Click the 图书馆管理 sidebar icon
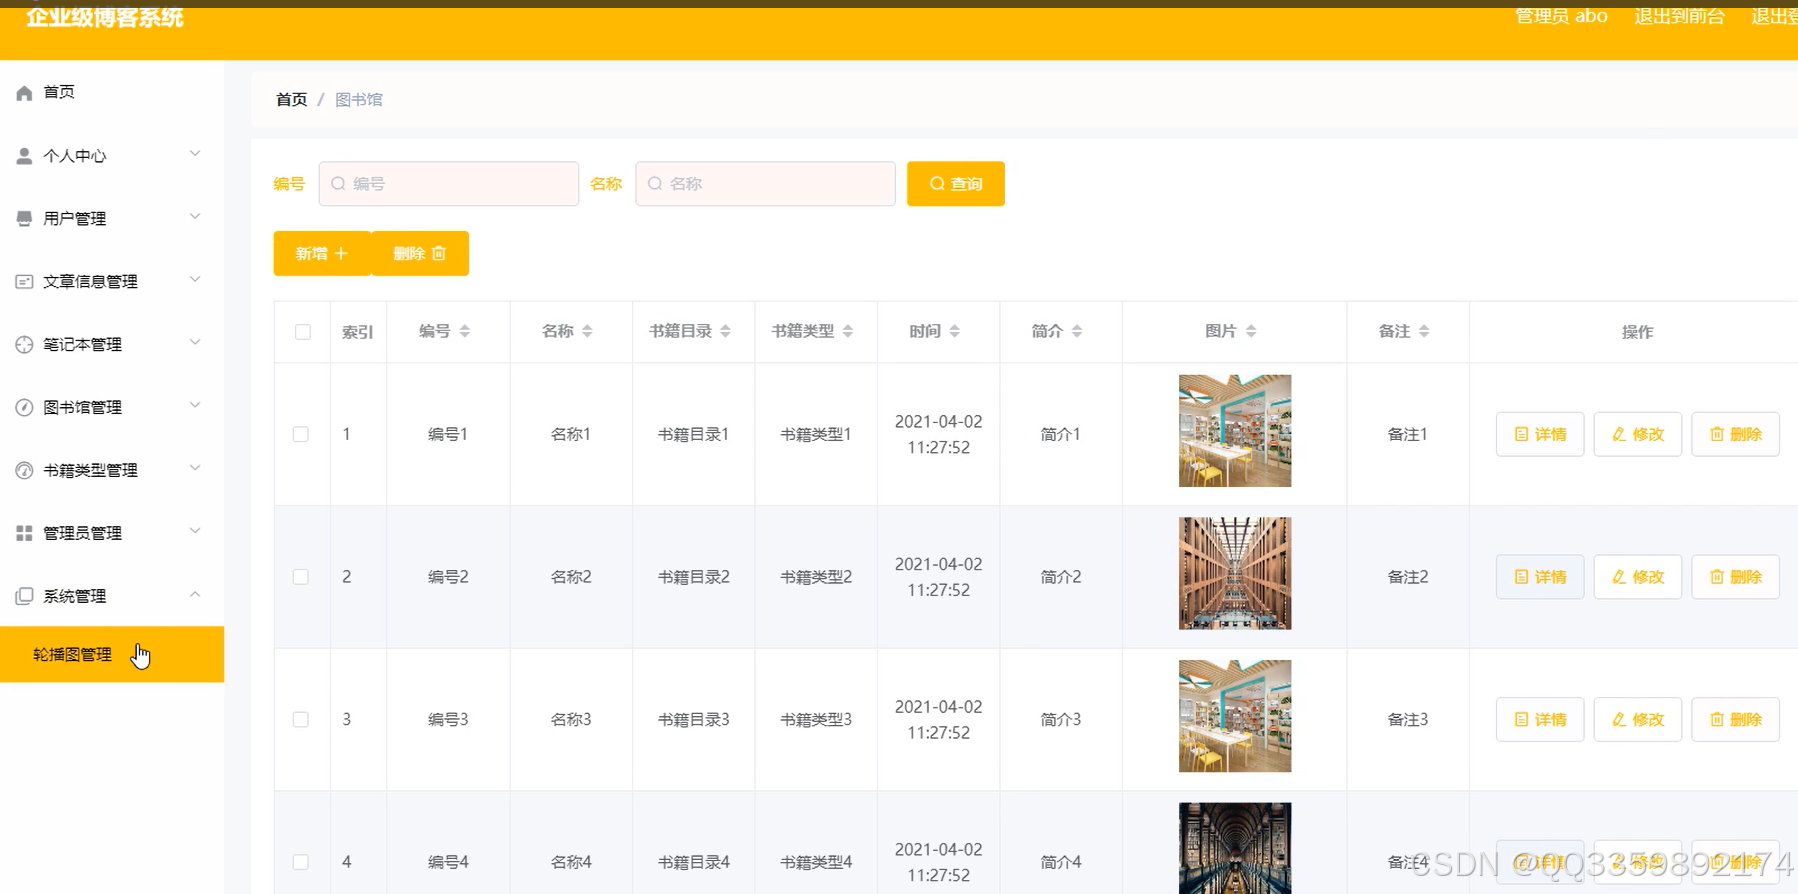 click(x=24, y=407)
